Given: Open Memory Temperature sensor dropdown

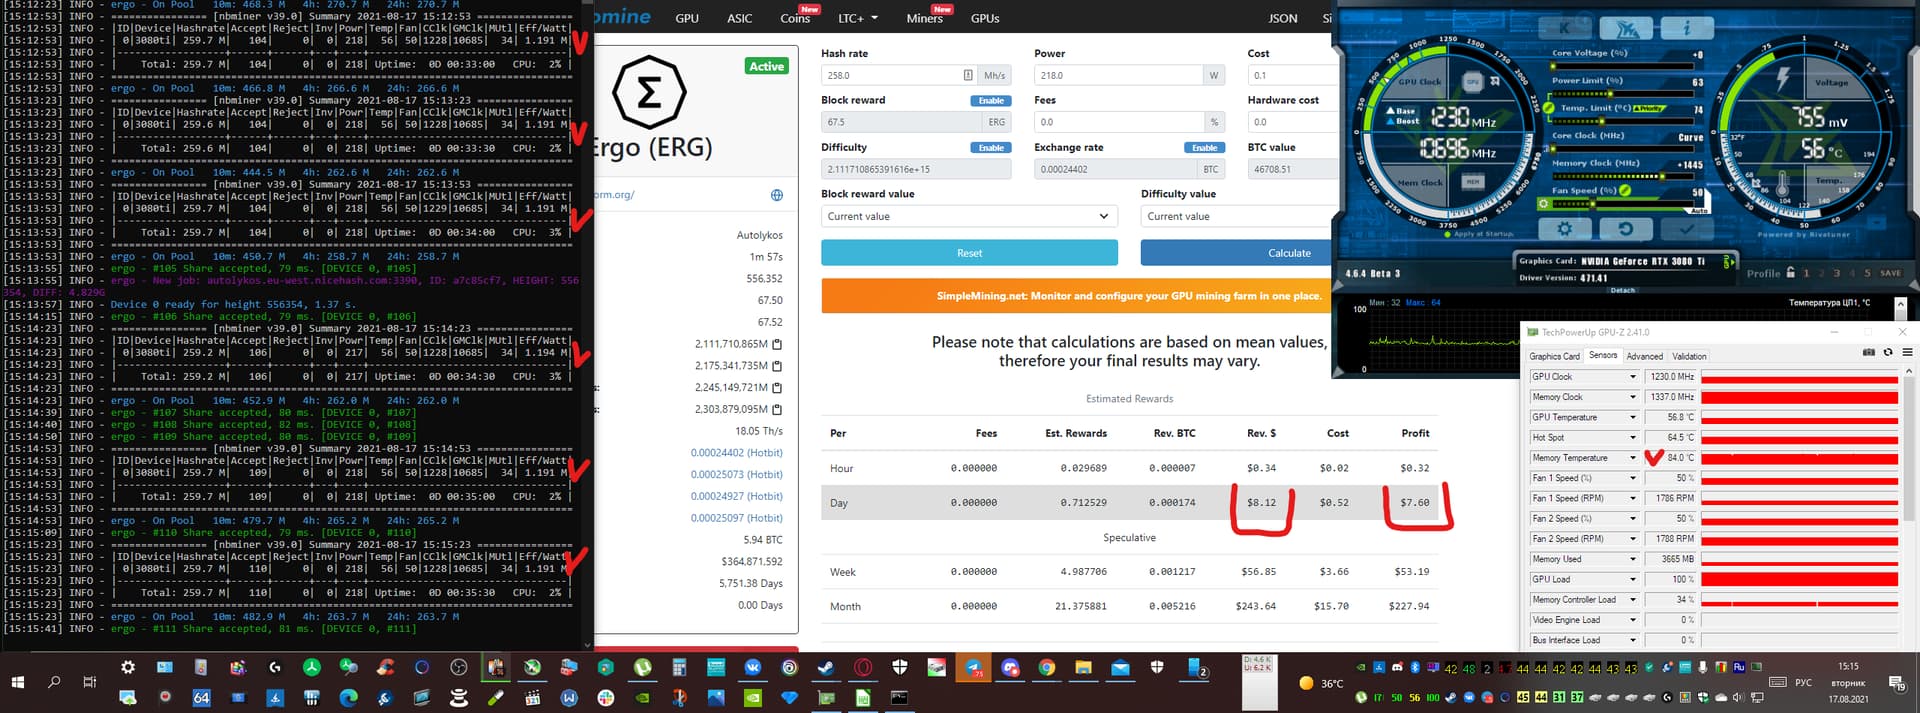Looking at the screenshot, I should (x=1633, y=458).
